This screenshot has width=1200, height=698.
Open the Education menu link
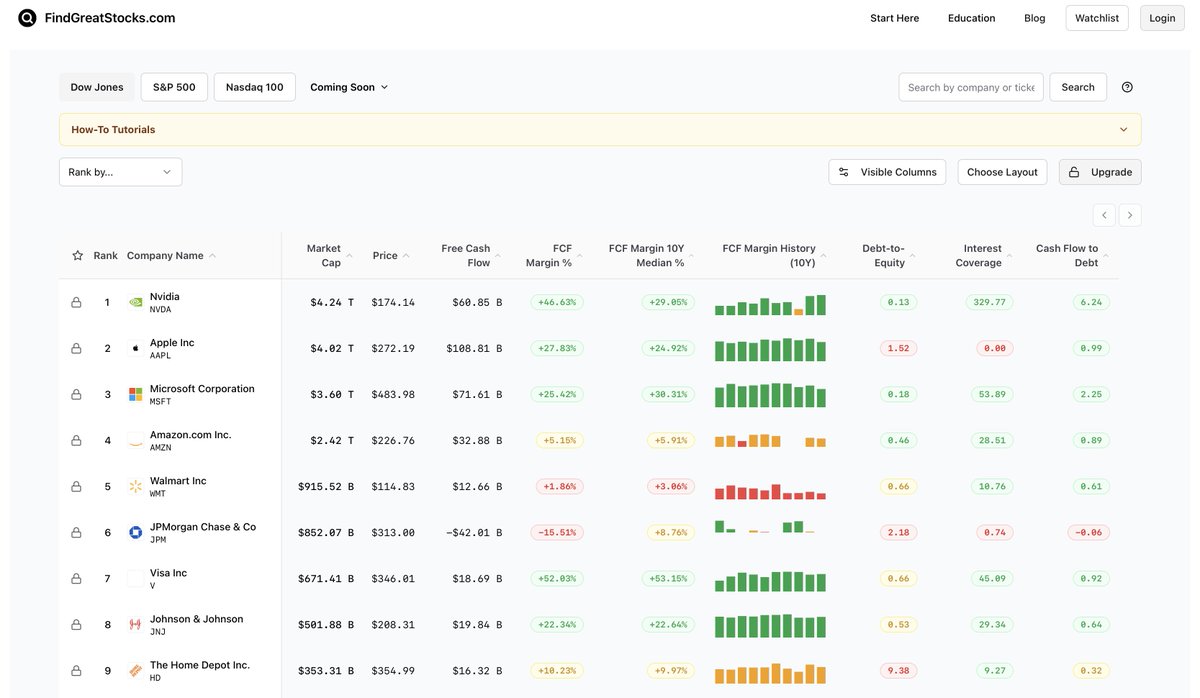coord(971,18)
